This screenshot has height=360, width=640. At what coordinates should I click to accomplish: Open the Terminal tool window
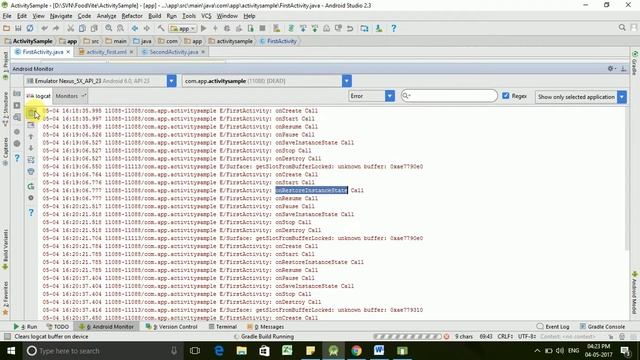pos(222,327)
